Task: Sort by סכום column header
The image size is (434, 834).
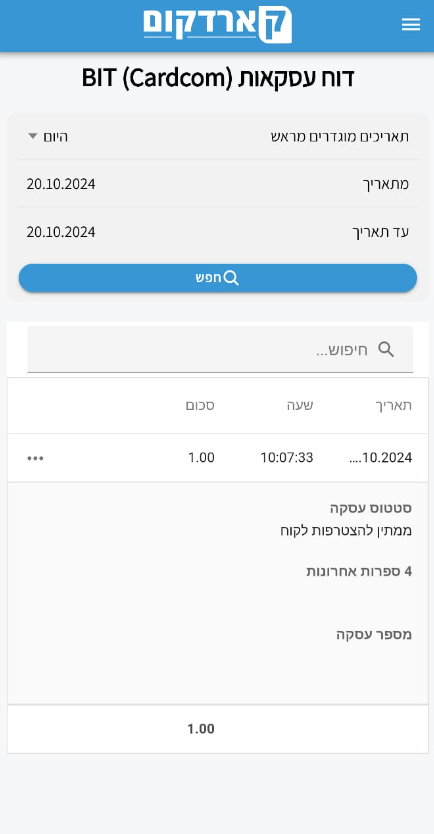Action: (200, 405)
